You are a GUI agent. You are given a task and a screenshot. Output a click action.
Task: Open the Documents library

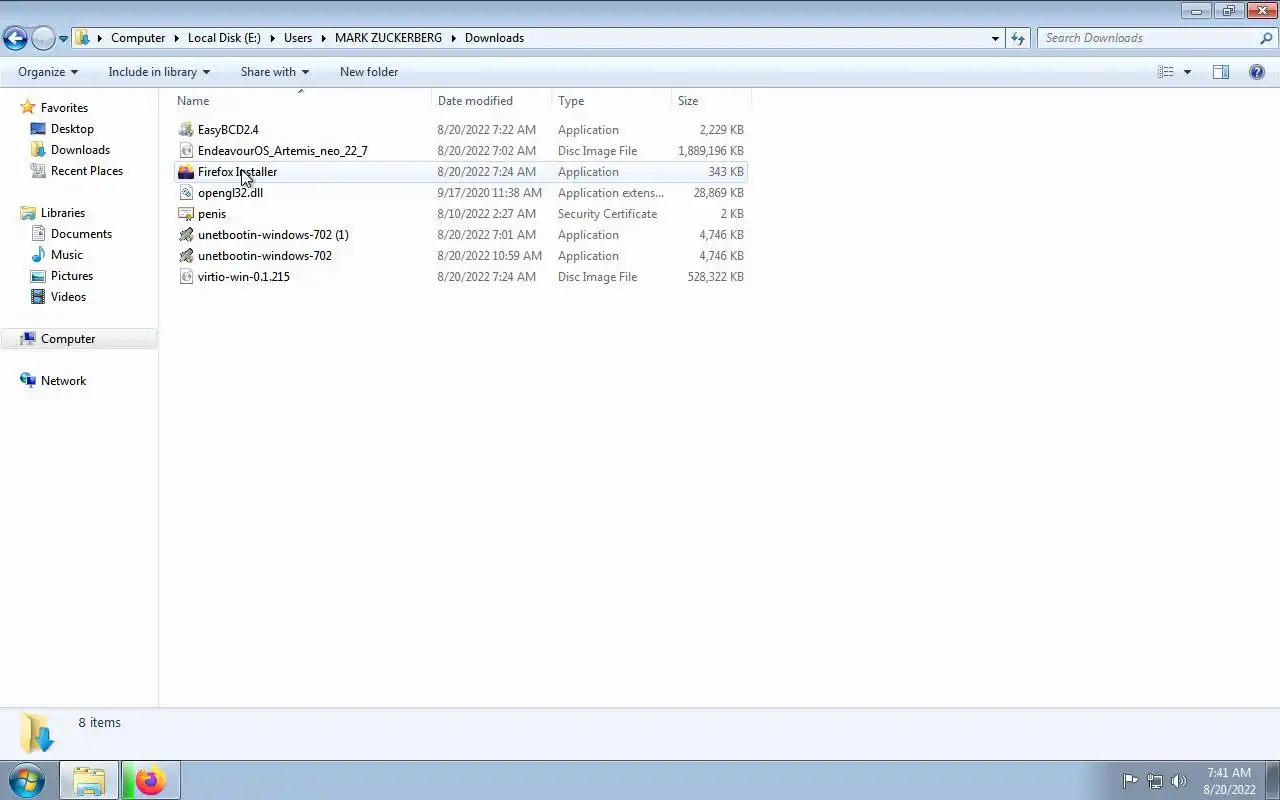81,234
